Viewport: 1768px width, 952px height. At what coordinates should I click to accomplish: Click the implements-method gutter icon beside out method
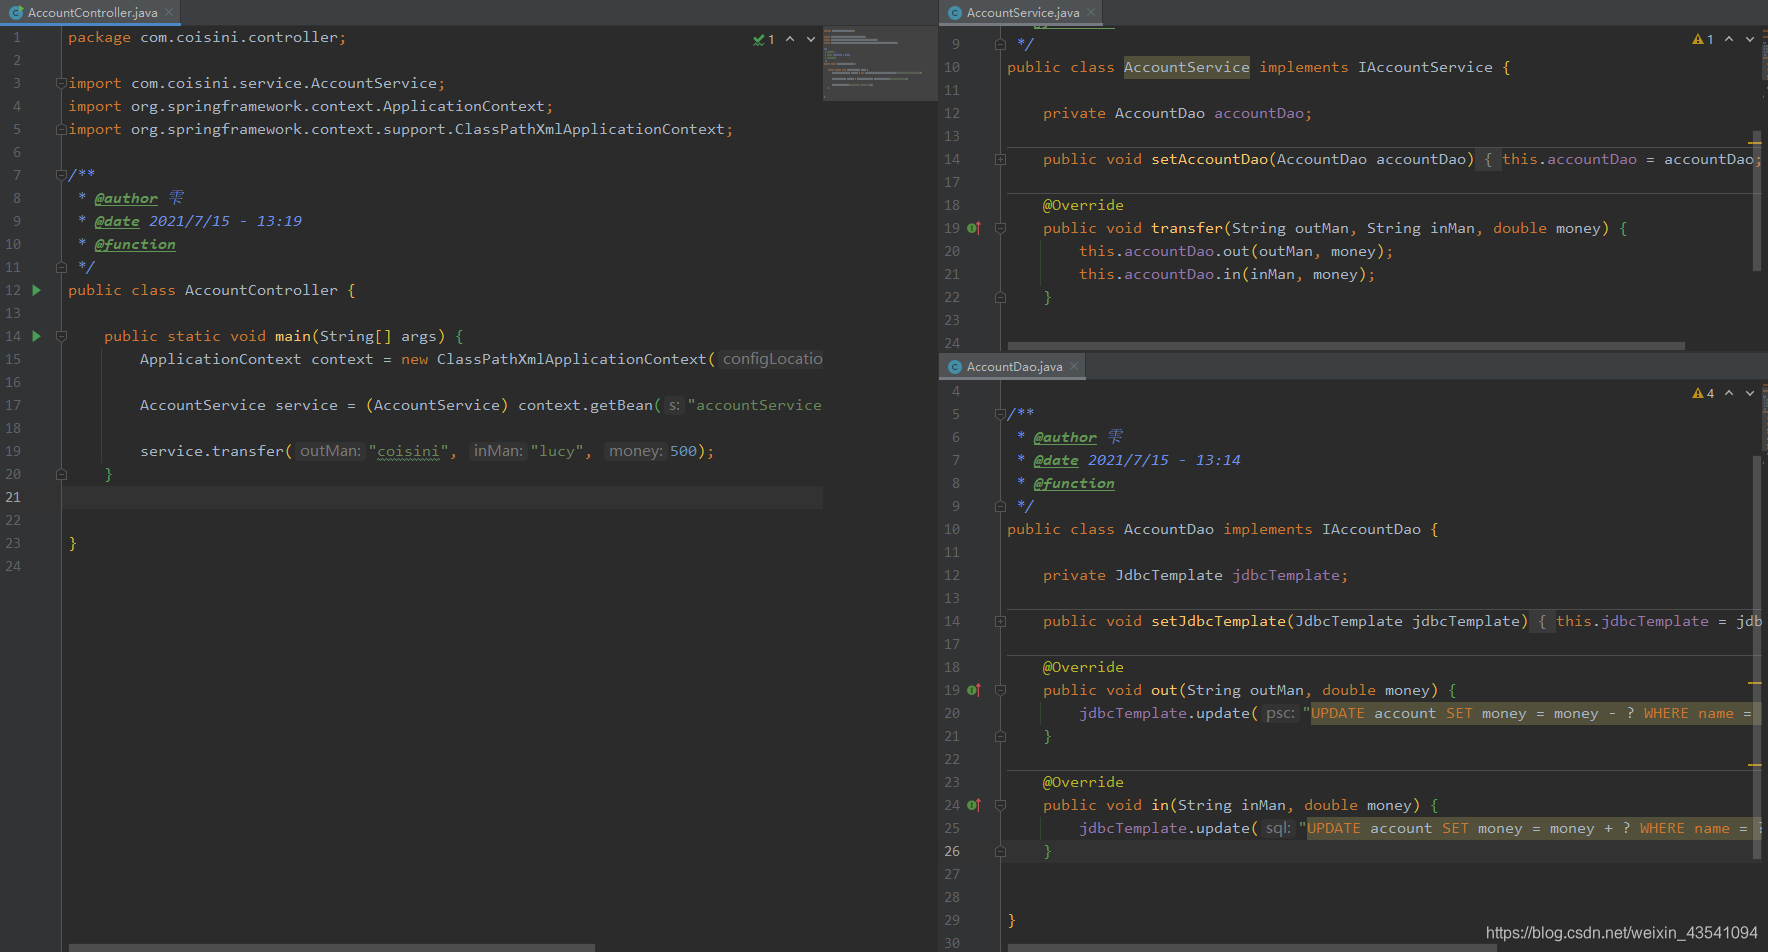tap(974, 690)
